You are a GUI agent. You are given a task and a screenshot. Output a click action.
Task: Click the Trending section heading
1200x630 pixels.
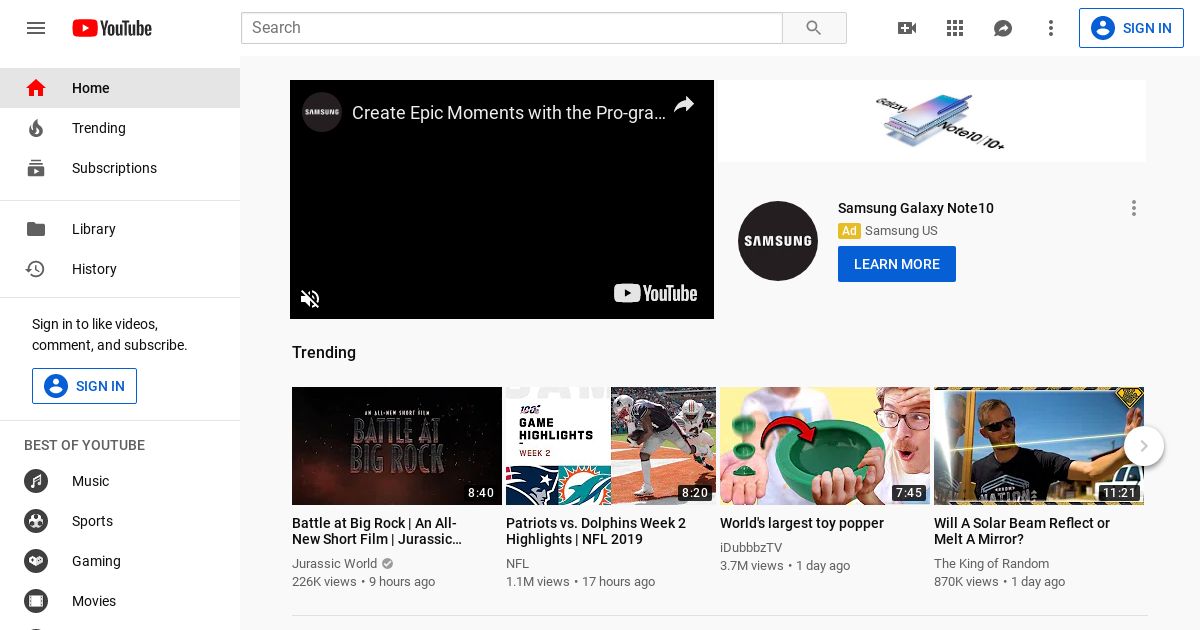(x=324, y=352)
